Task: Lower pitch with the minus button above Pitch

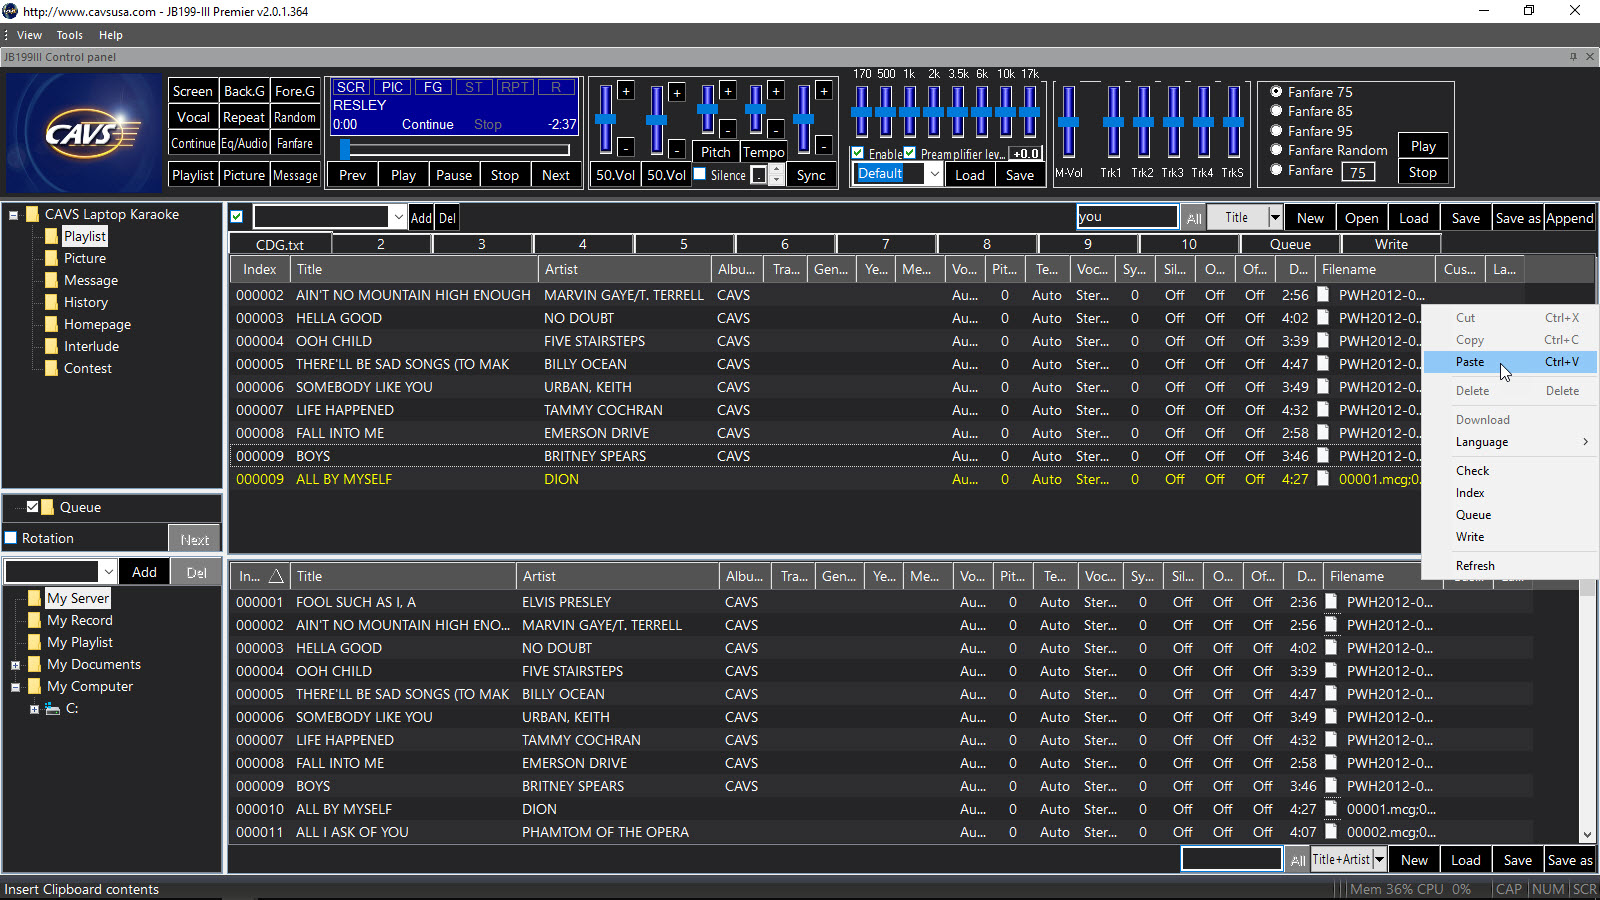Action: pos(728,128)
